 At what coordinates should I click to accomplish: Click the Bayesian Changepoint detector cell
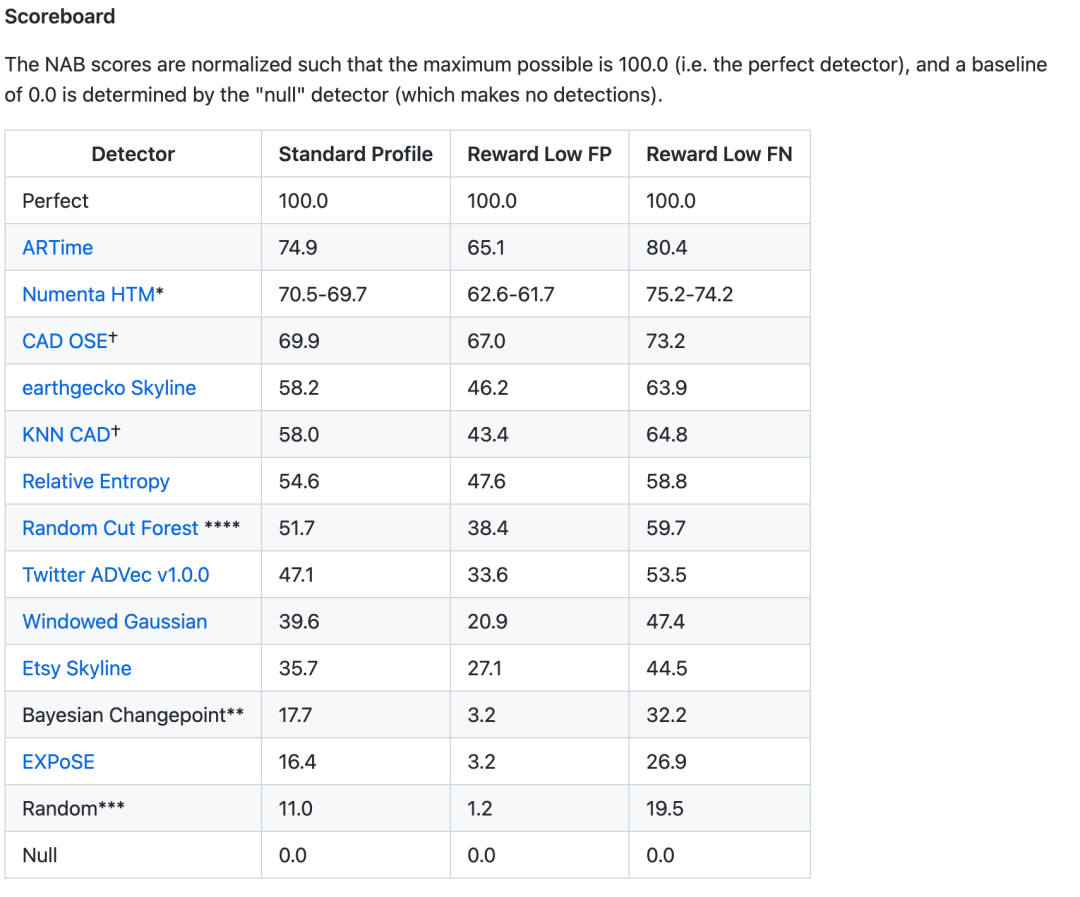pos(133,715)
